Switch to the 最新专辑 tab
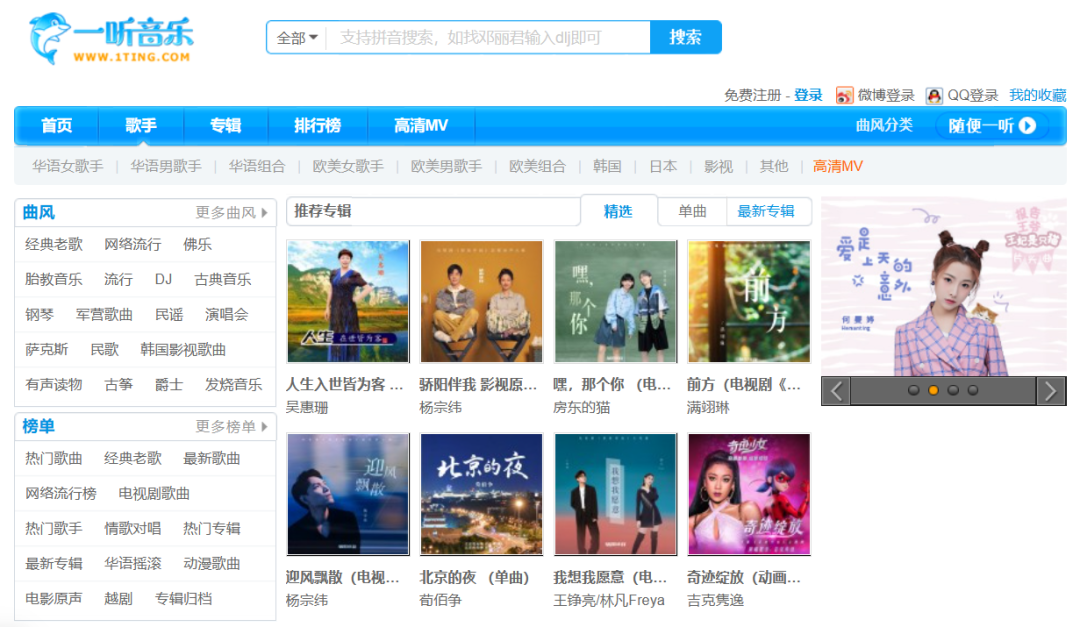 click(766, 212)
